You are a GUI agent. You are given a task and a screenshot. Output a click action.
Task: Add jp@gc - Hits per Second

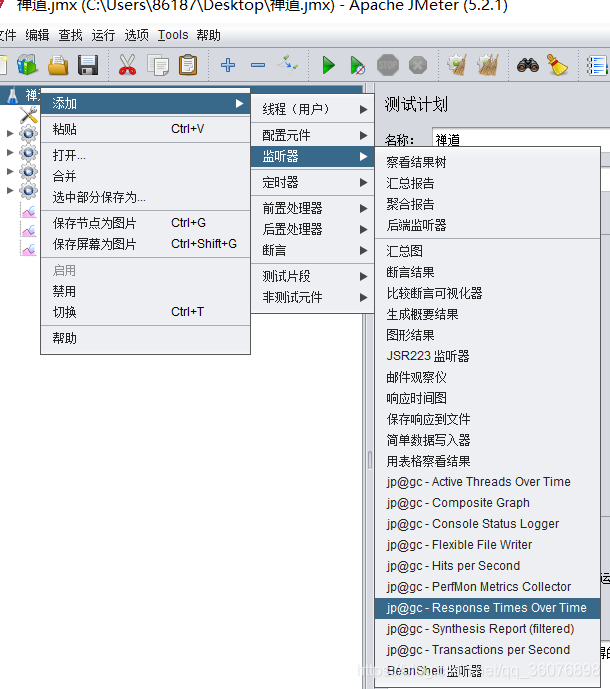coord(487,566)
